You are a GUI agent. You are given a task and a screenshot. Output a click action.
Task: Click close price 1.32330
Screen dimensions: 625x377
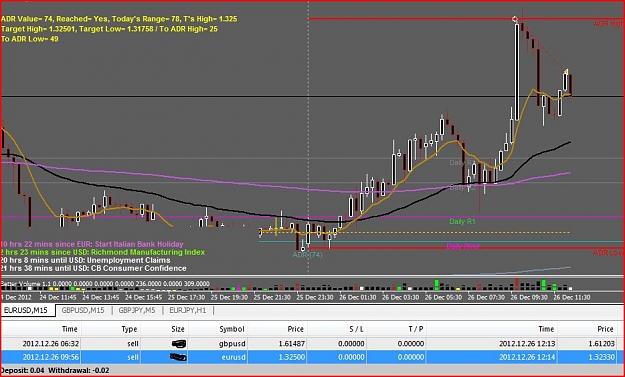pyautogui.click(x=600, y=357)
